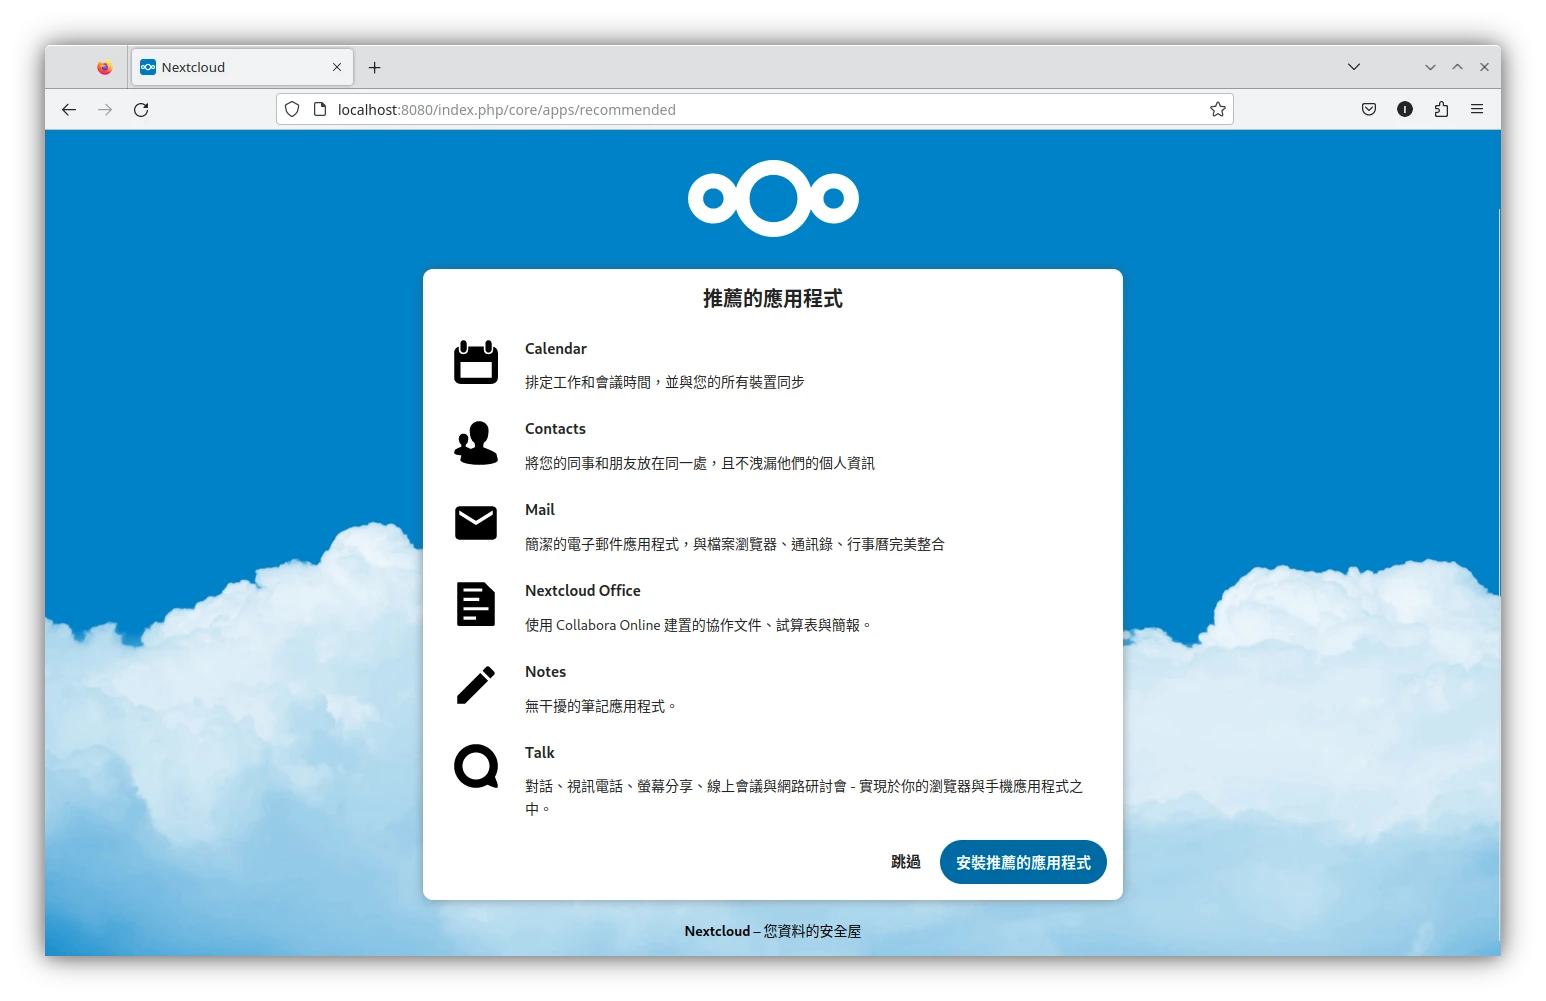
Task: Click the Nextcloud Office document icon
Action: click(476, 604)
